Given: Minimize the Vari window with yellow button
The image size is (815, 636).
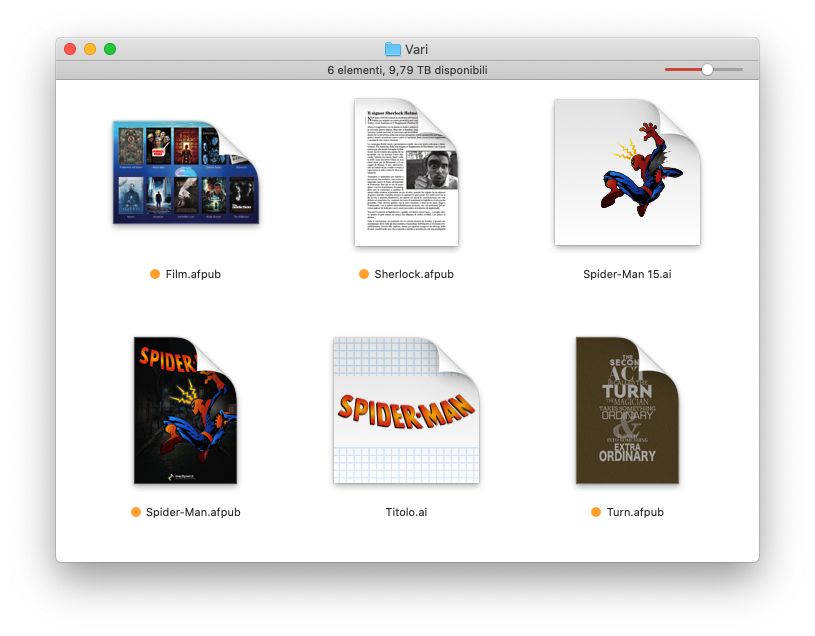Looking at the screenshot, I should pyautogui.click(x=90, y=49).
